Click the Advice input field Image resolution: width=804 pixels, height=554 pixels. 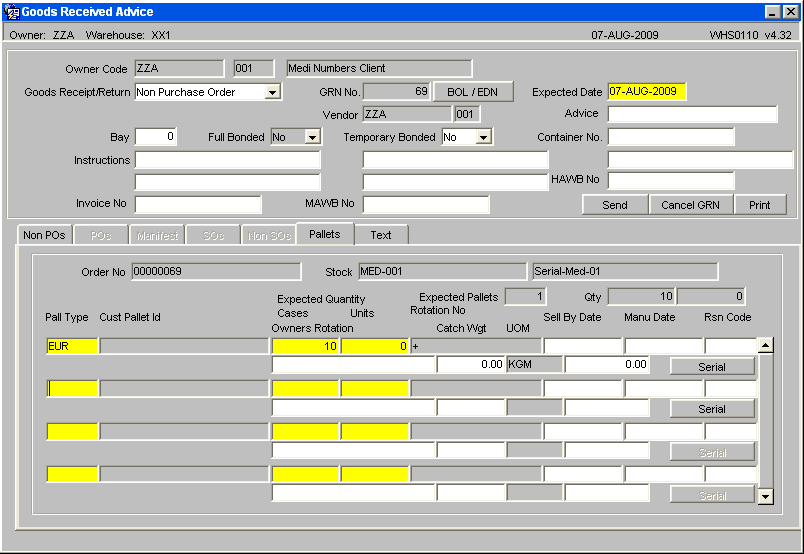pyautogui.click(x=693, y=114)
